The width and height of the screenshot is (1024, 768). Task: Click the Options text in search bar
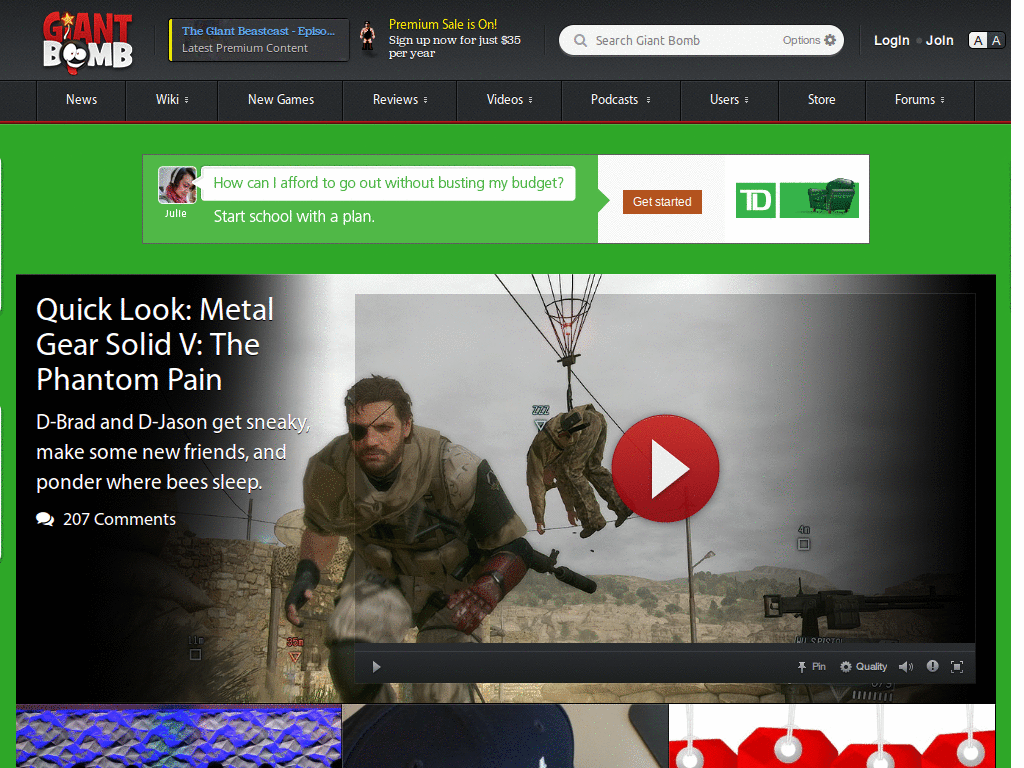801,40
